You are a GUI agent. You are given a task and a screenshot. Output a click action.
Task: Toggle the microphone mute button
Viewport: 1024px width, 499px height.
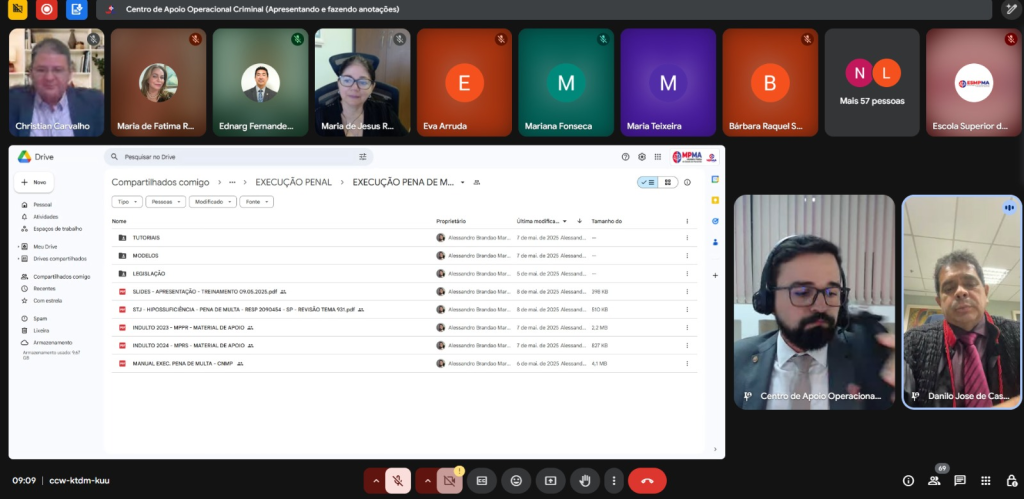click(x=397, y=480)
